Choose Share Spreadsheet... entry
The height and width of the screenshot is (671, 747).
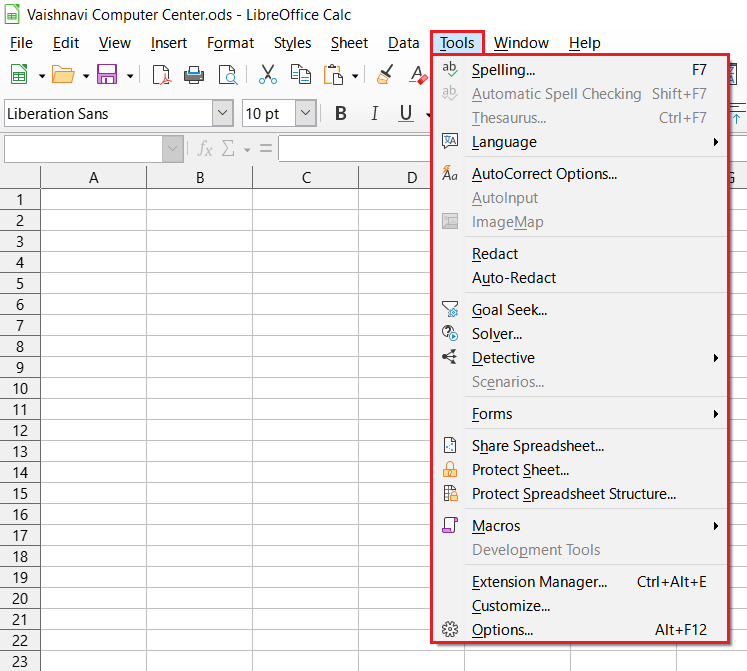[580, 446]
